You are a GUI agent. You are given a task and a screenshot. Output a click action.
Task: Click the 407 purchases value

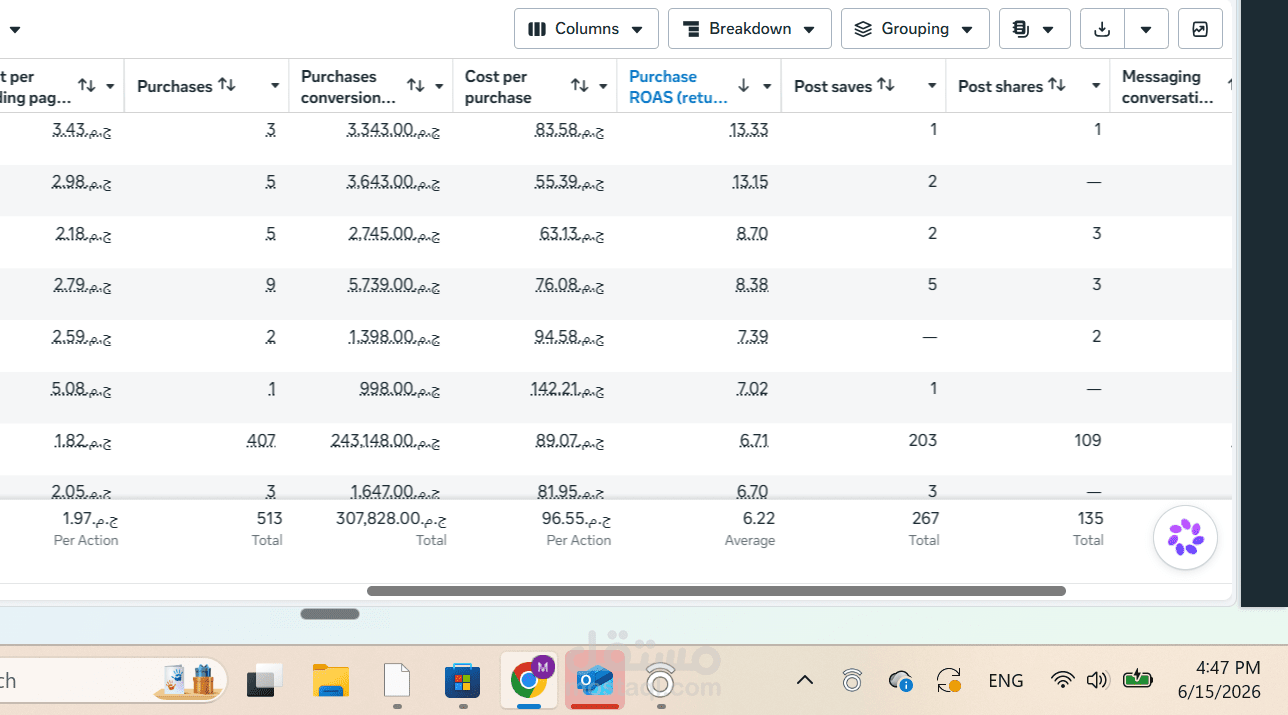261,440
